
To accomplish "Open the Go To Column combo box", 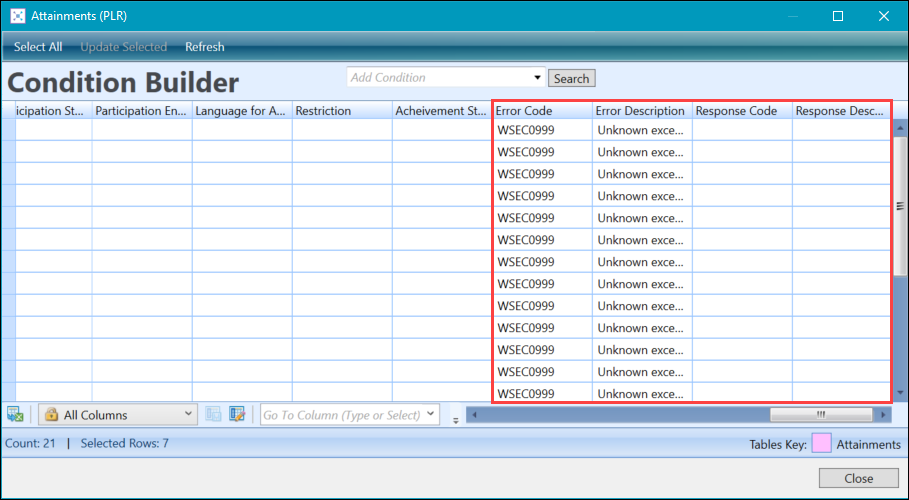I will 350,415.
